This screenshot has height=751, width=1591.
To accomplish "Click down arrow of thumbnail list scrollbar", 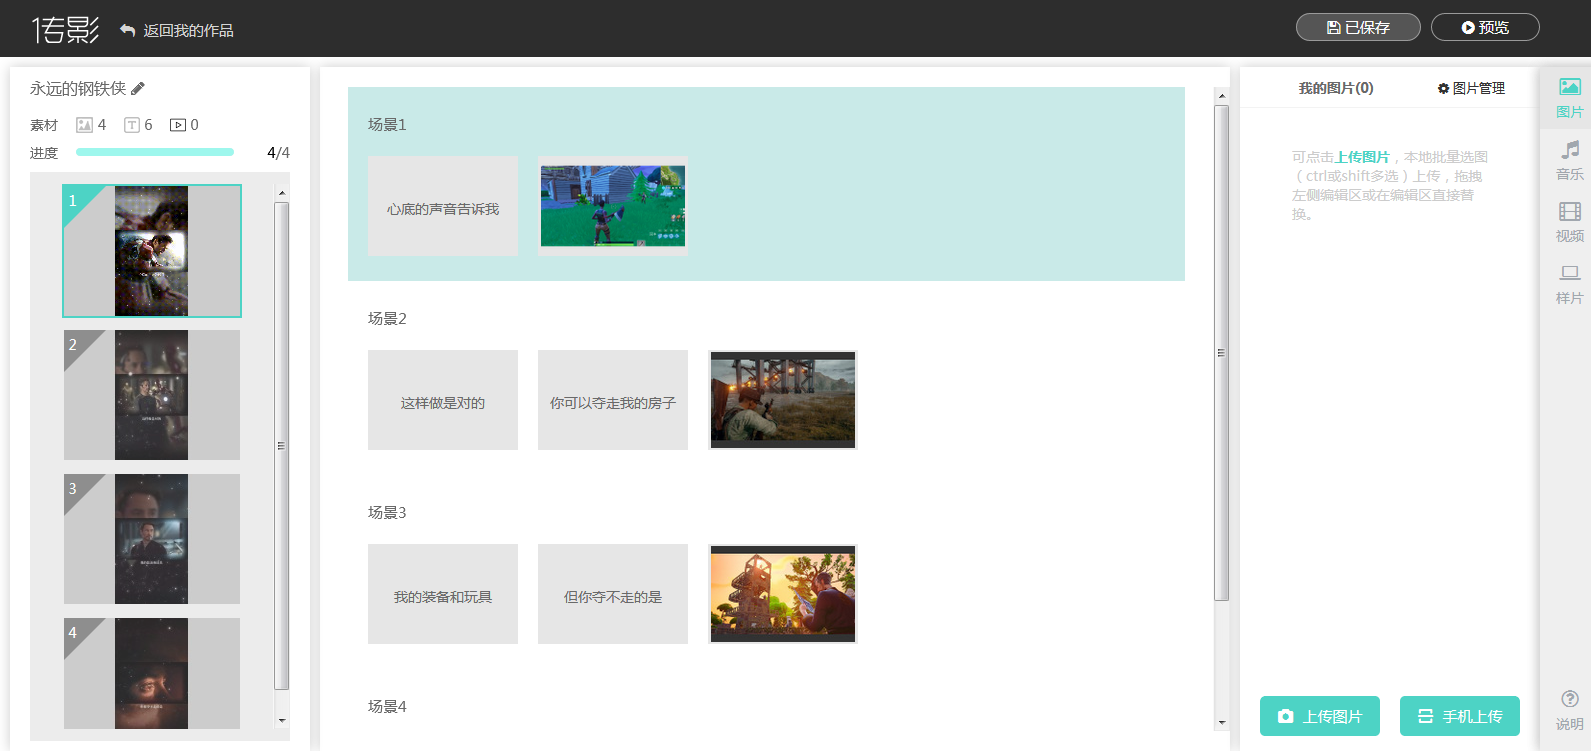I will point(282,720).
